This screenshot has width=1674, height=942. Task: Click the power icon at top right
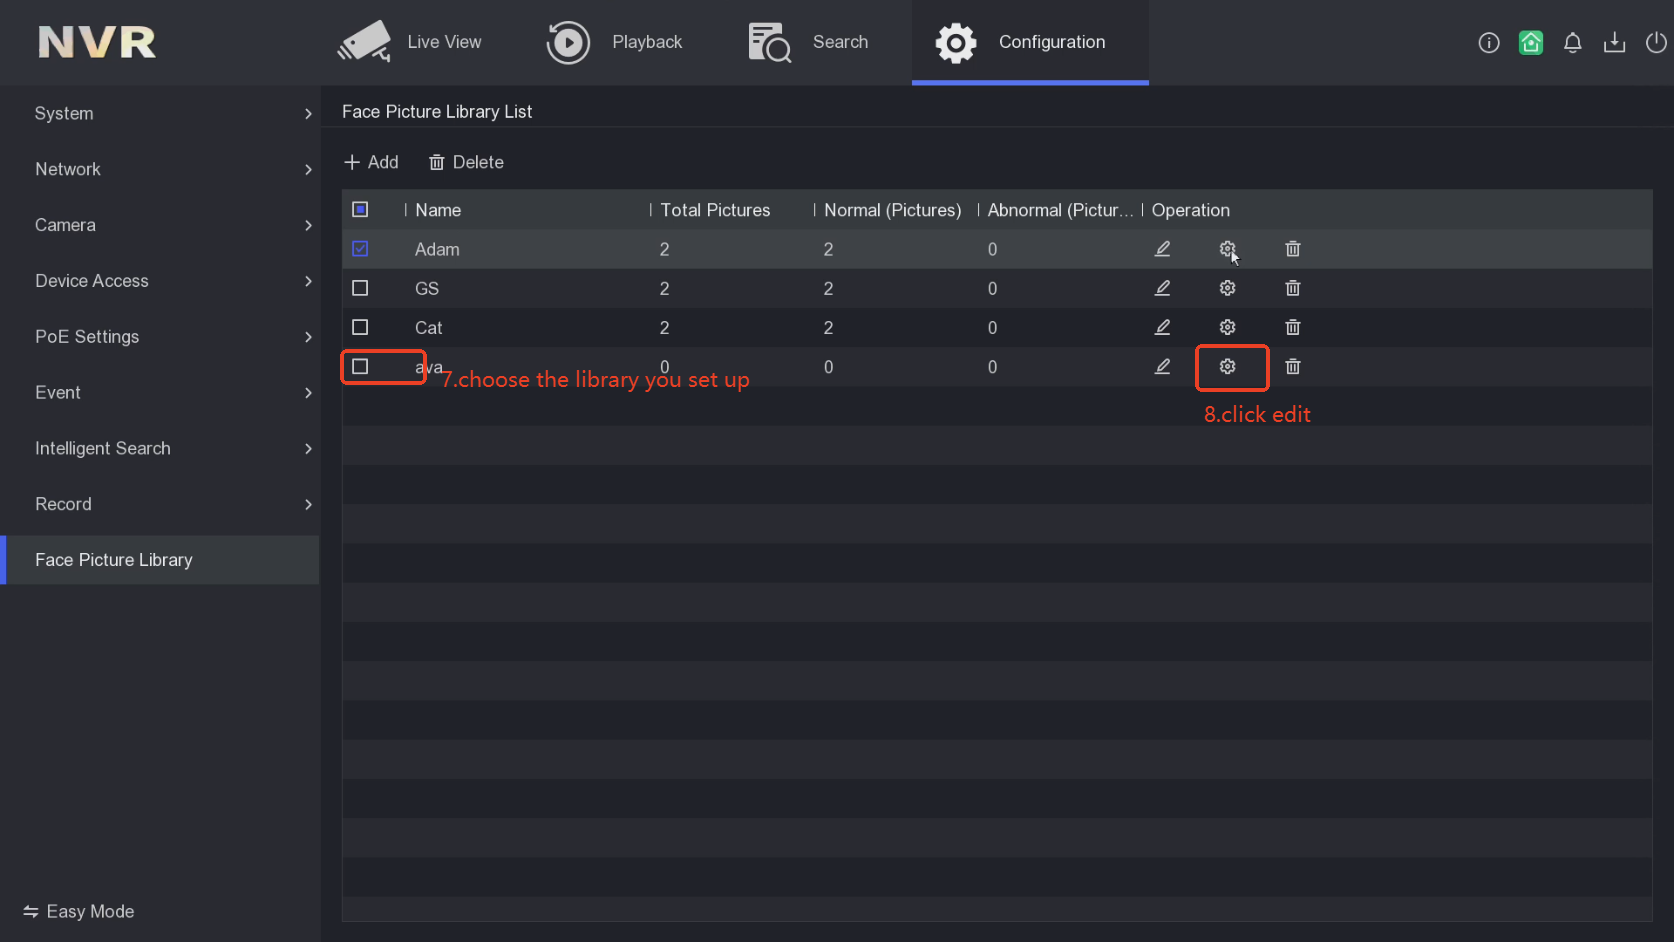[1656, 42]
